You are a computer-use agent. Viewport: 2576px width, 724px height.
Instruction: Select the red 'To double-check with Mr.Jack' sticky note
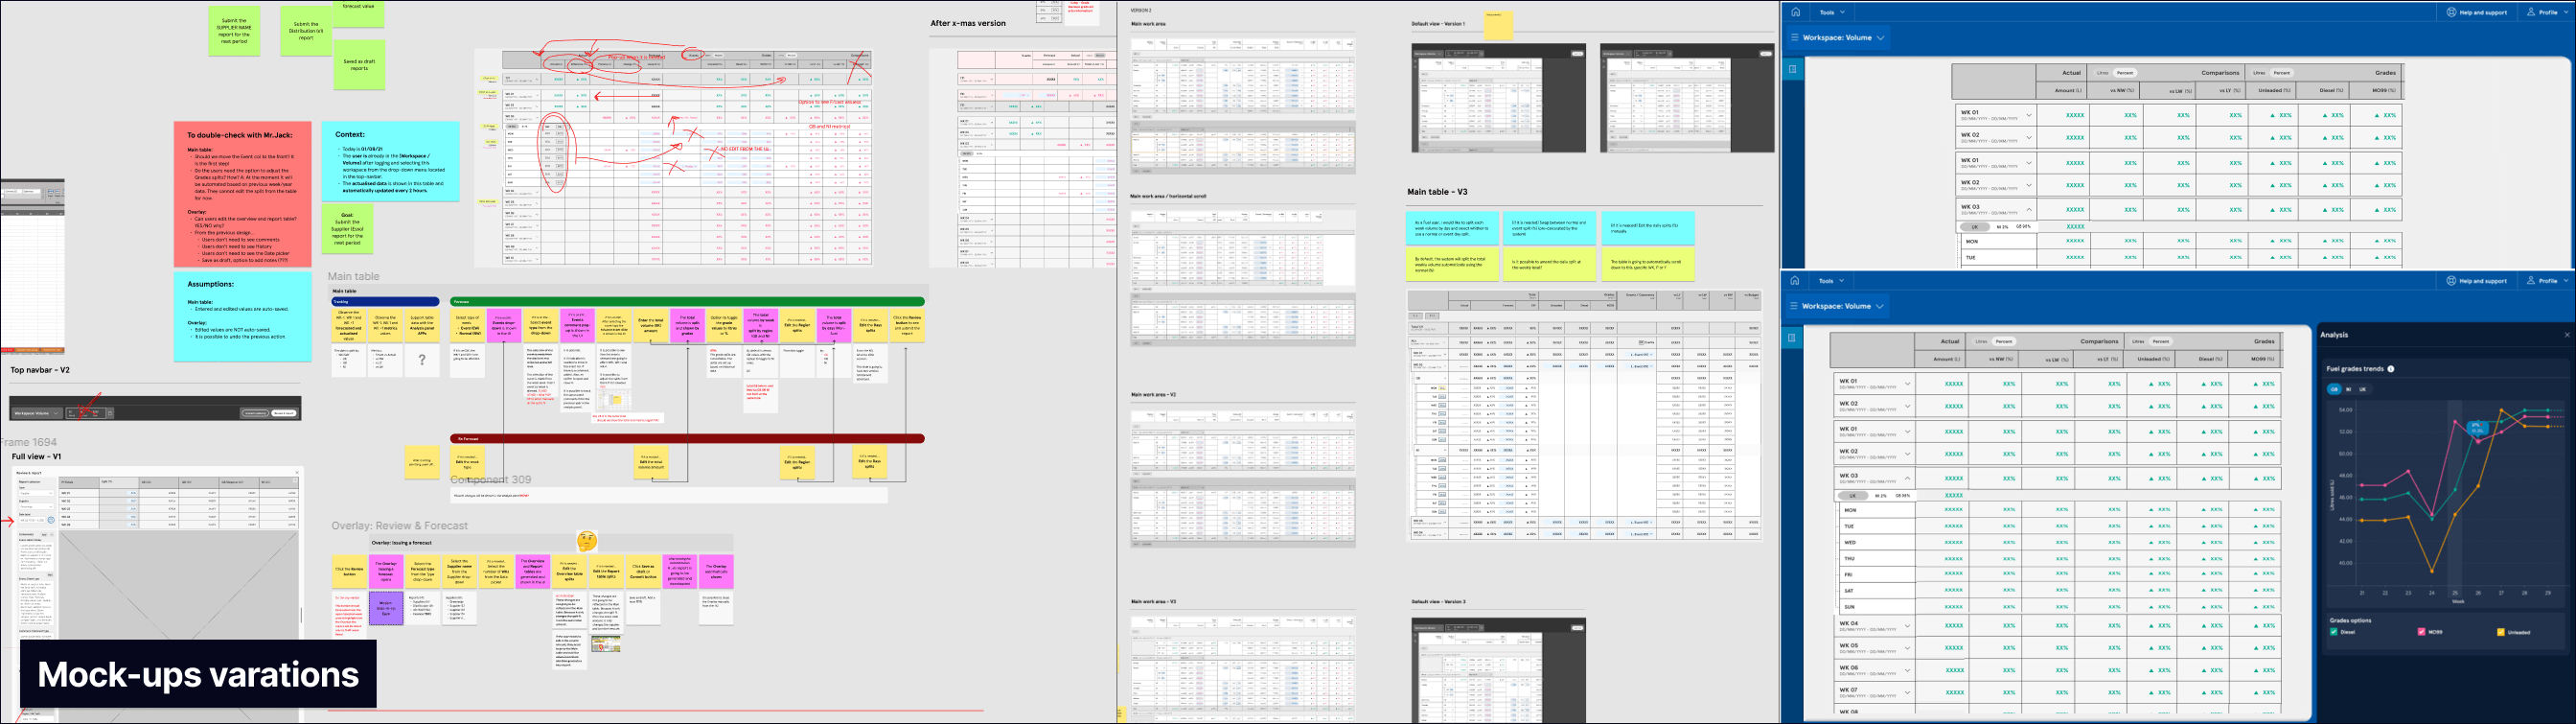coord(243,194)
